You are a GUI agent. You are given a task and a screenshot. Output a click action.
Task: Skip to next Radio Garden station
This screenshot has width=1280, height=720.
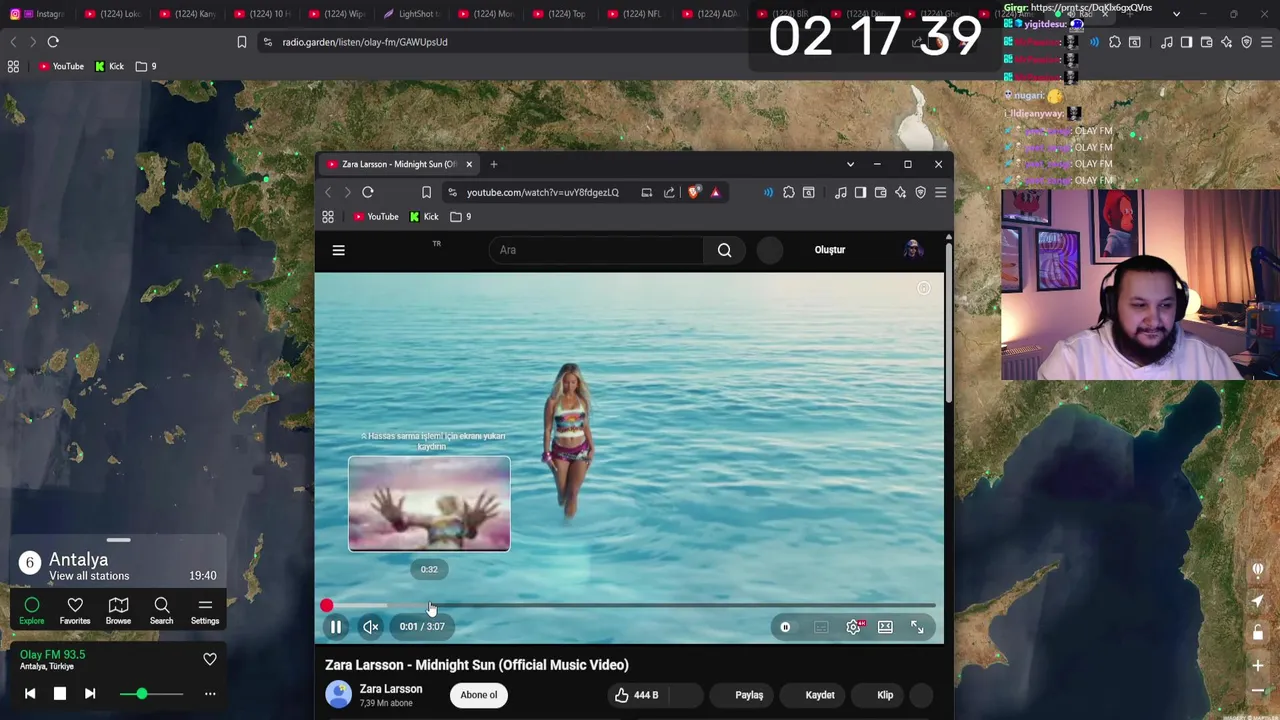90,693
